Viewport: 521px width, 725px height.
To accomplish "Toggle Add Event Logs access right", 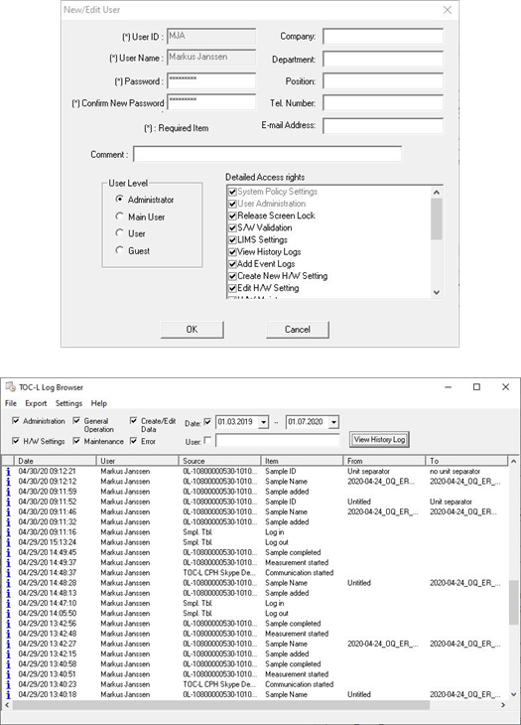I will point(233,264).
